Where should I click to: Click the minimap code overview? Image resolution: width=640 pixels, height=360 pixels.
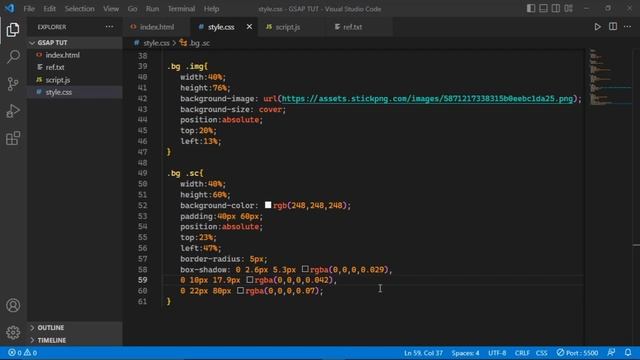coord(610,78)
